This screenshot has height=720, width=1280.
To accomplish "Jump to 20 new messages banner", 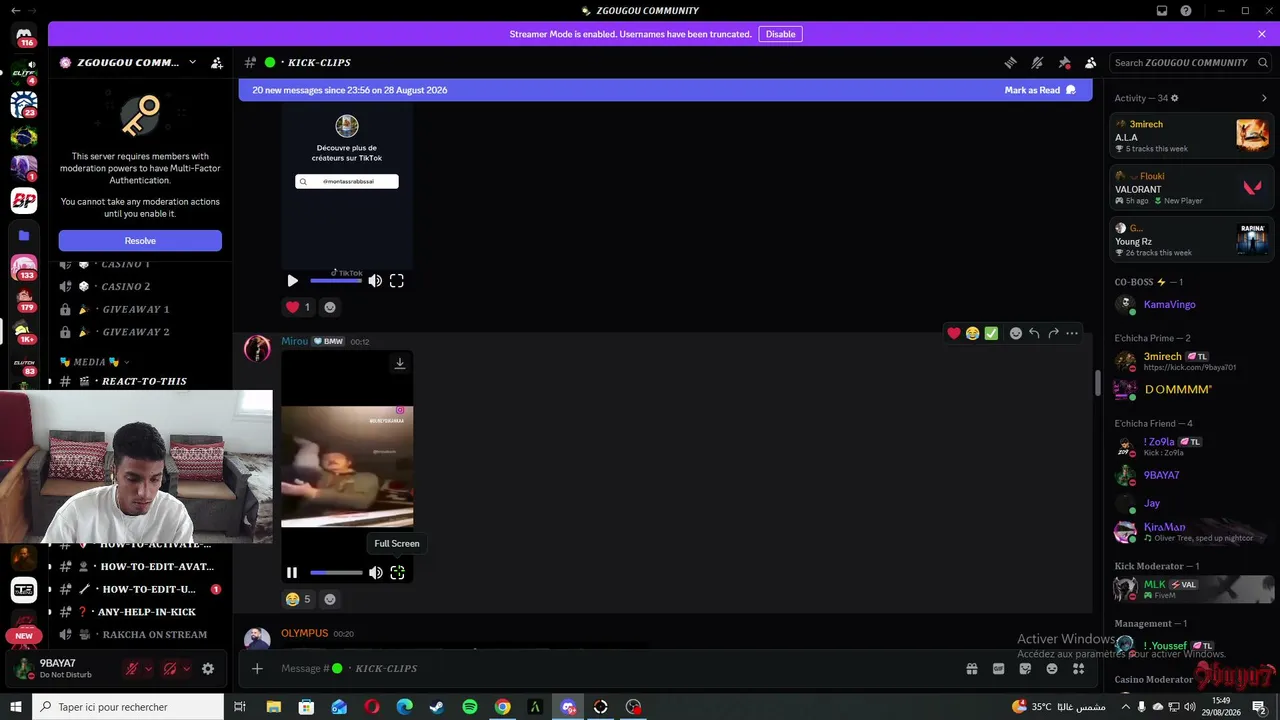I will point(349,90).
